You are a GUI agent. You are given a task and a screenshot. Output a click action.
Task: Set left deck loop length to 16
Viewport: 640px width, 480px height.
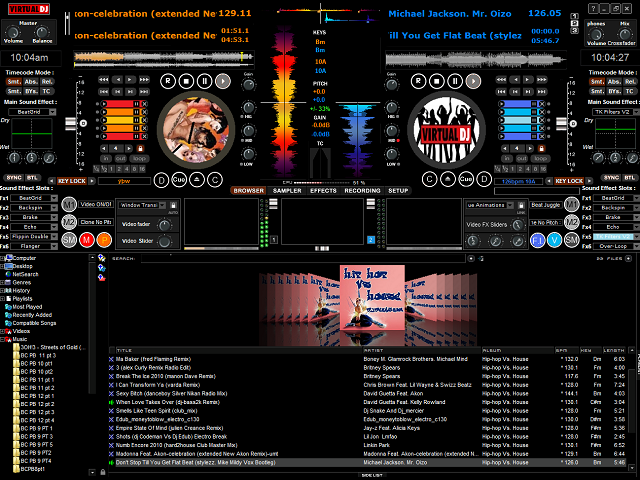coord(142,169)
